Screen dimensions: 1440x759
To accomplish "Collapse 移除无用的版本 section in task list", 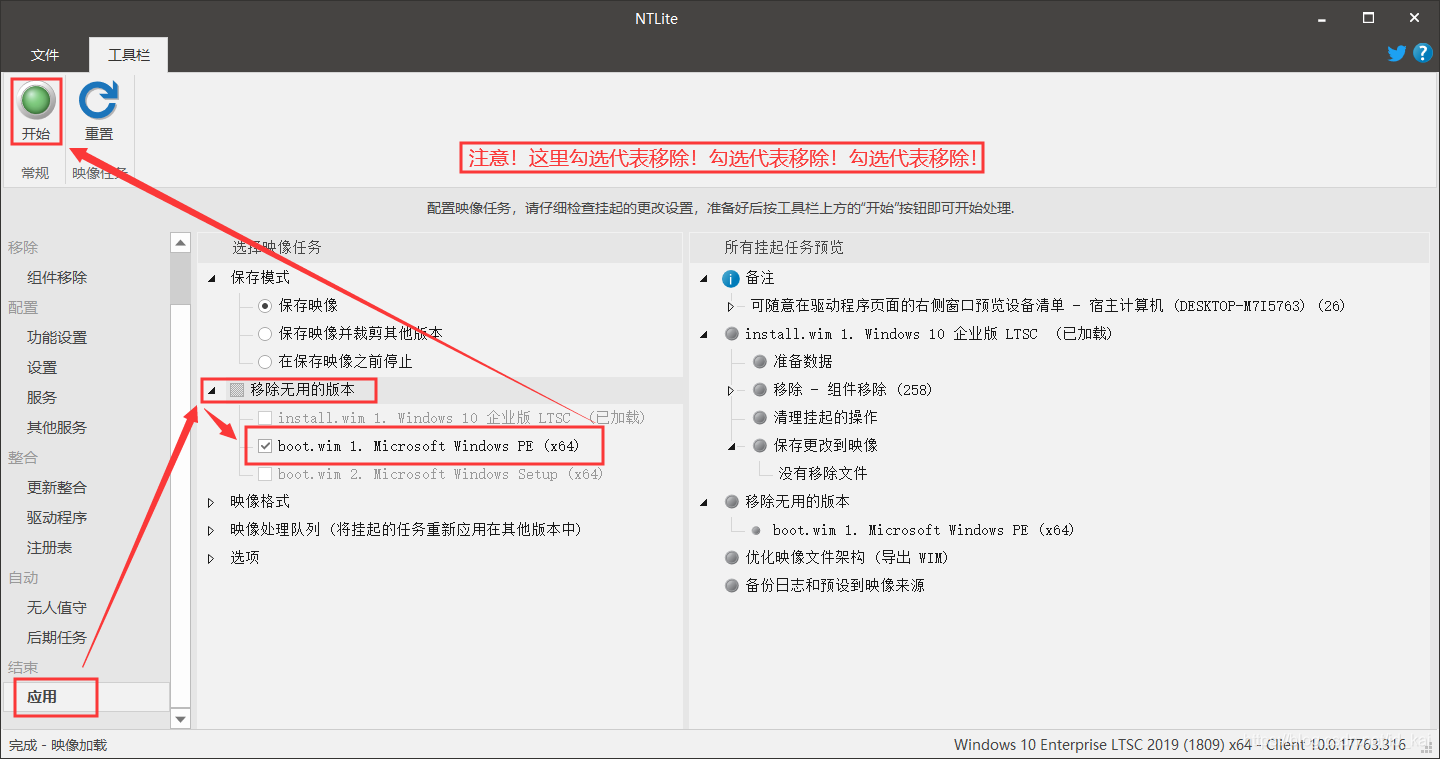I will 211,390.
